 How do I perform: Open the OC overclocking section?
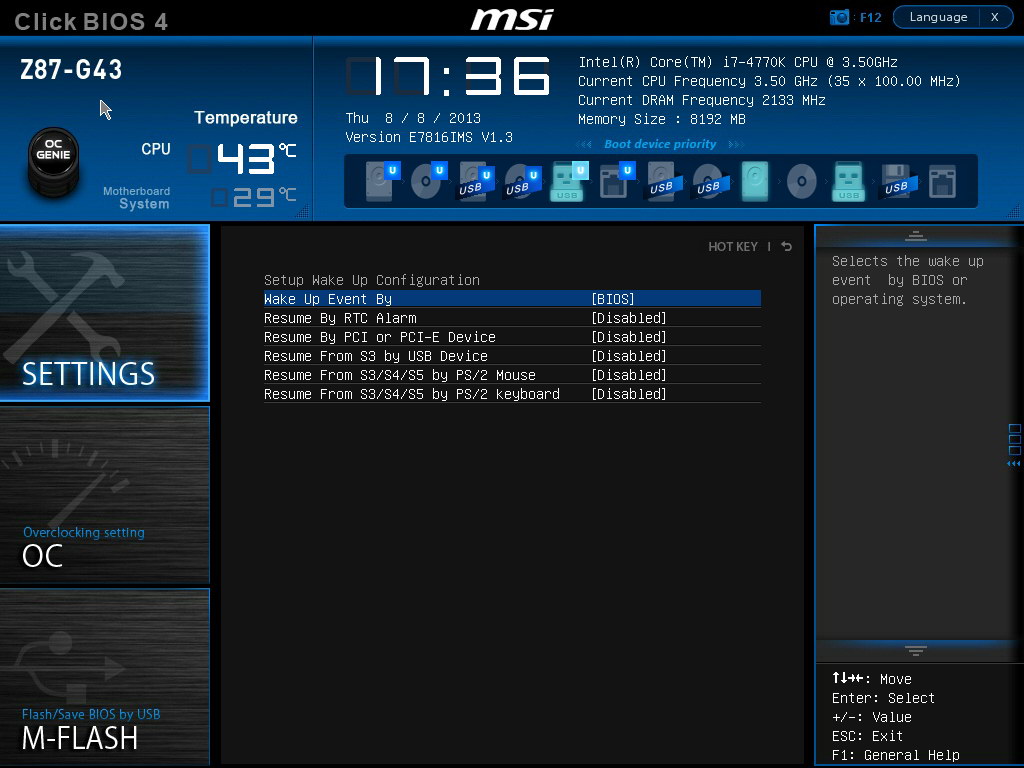click(x=104, y=494)
